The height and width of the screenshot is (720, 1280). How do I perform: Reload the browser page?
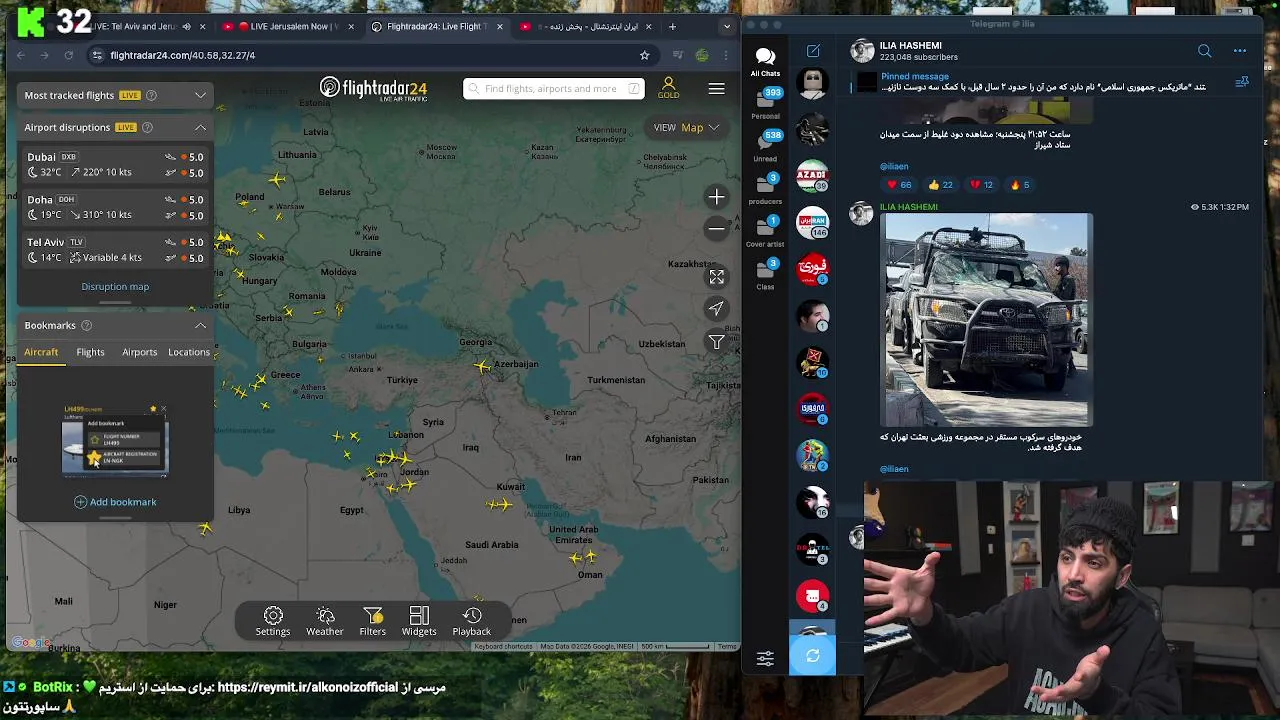coord(68,55)
